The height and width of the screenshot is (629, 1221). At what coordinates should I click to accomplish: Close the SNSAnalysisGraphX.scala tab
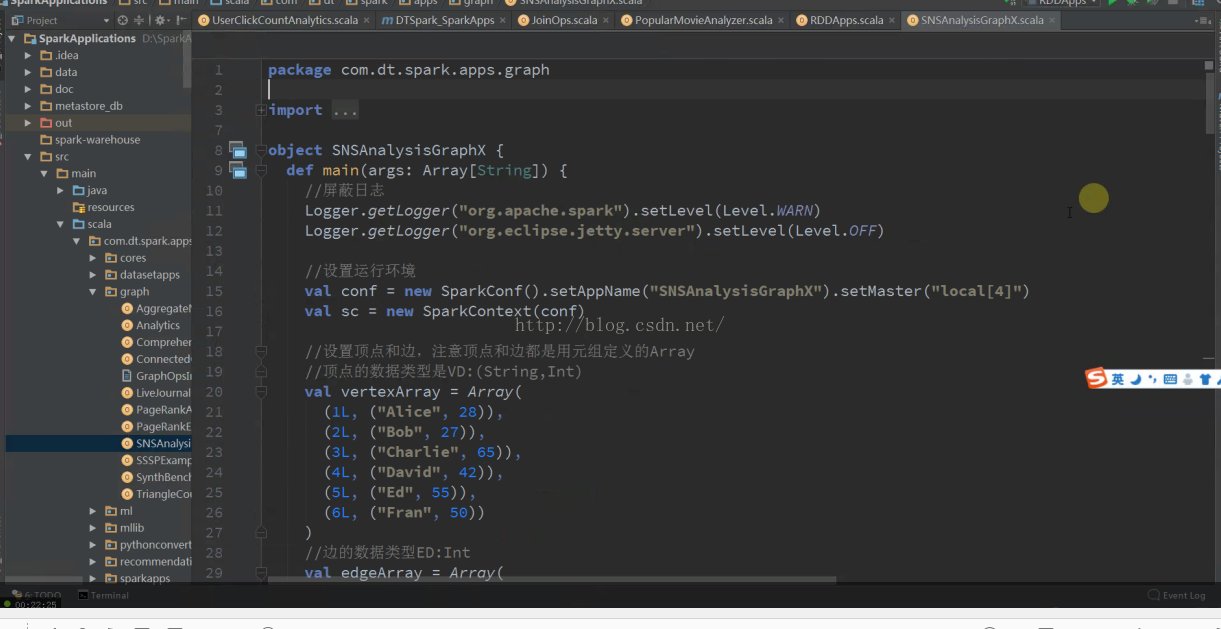pos(1052,20)
